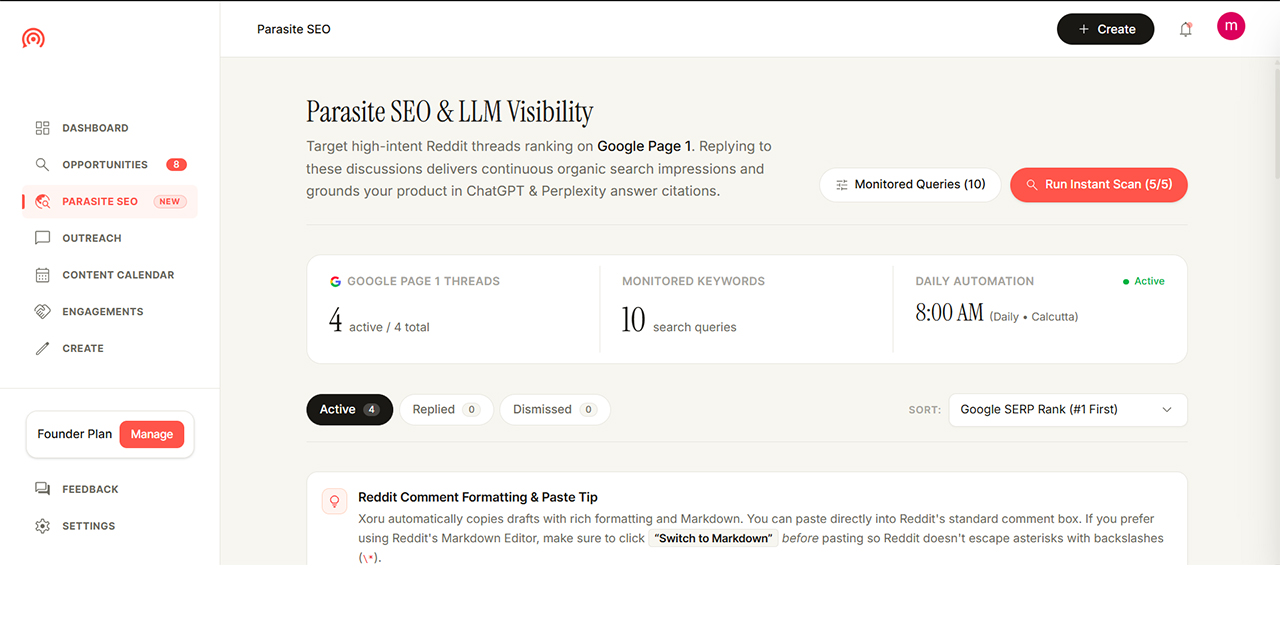Click the NEW badge on Parasite SEO

click(170, 201)
